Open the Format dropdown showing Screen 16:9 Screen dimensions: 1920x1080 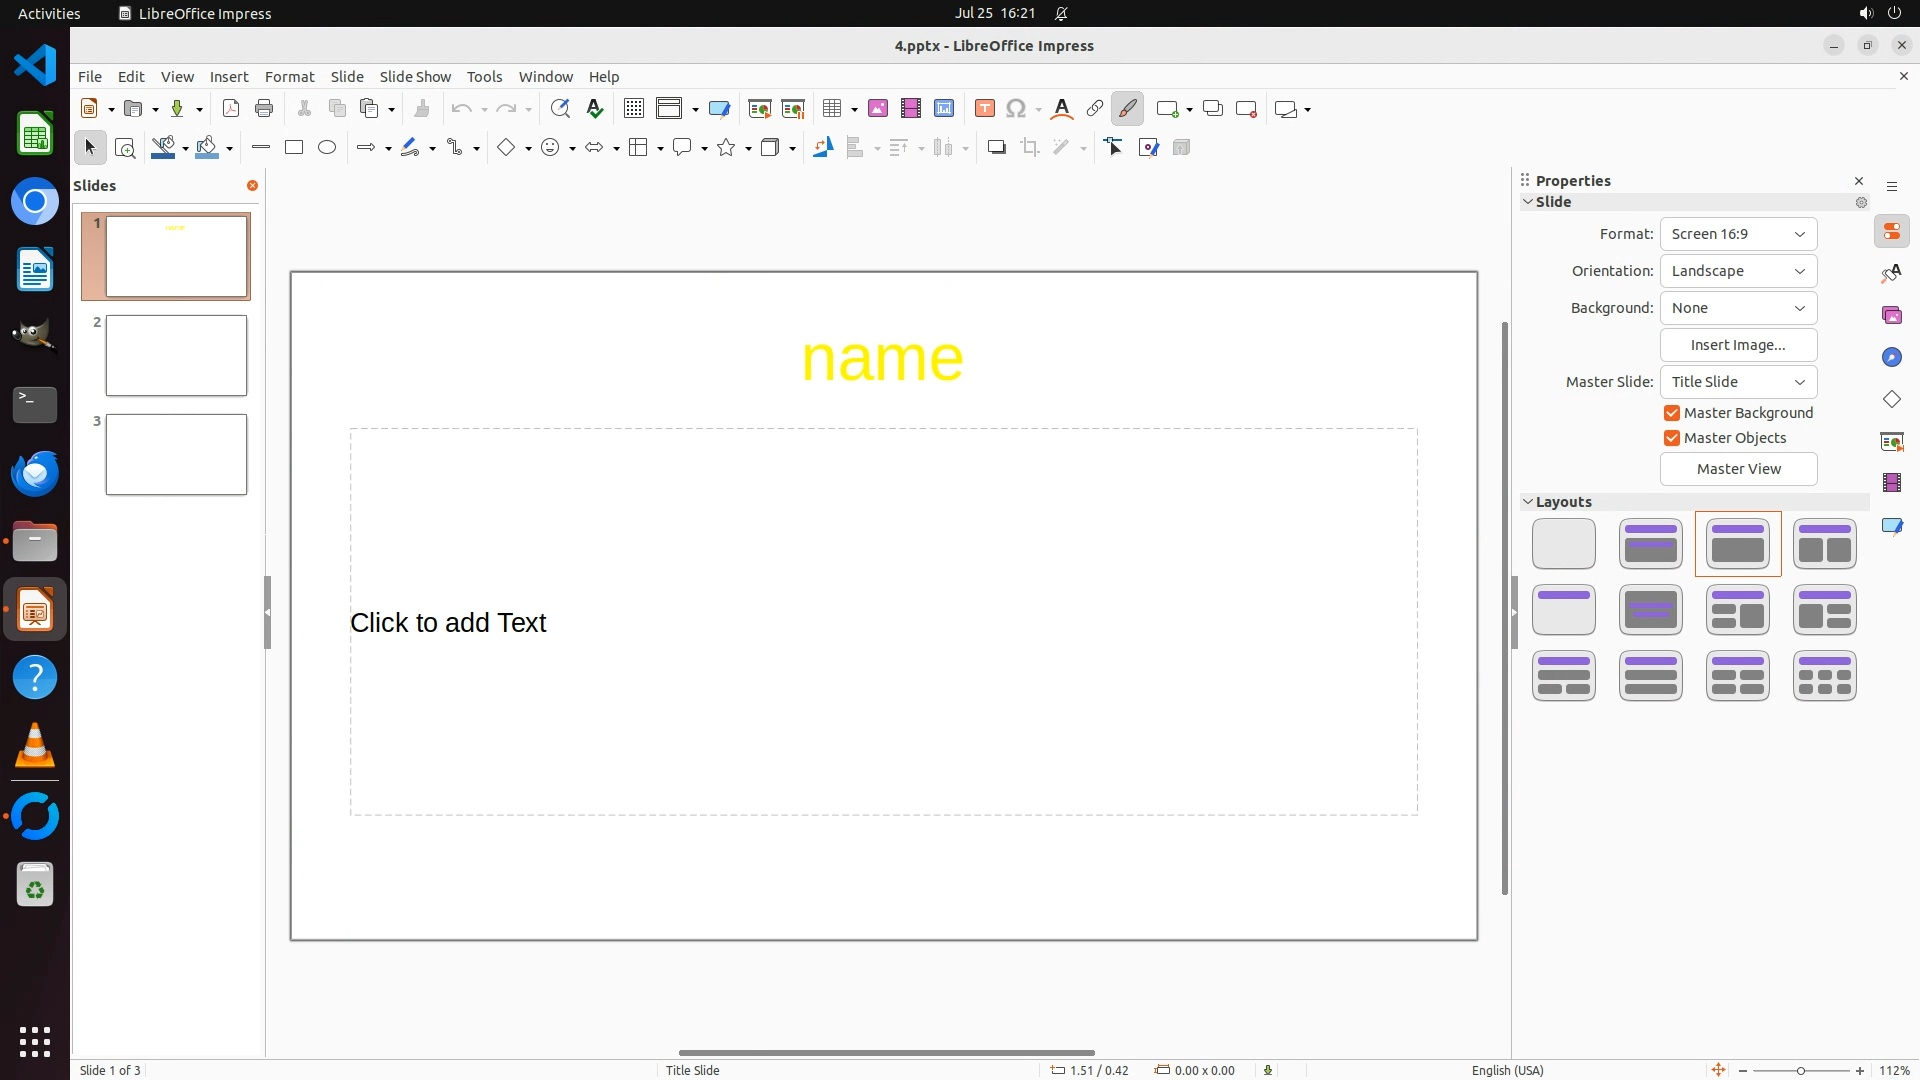1738,234
